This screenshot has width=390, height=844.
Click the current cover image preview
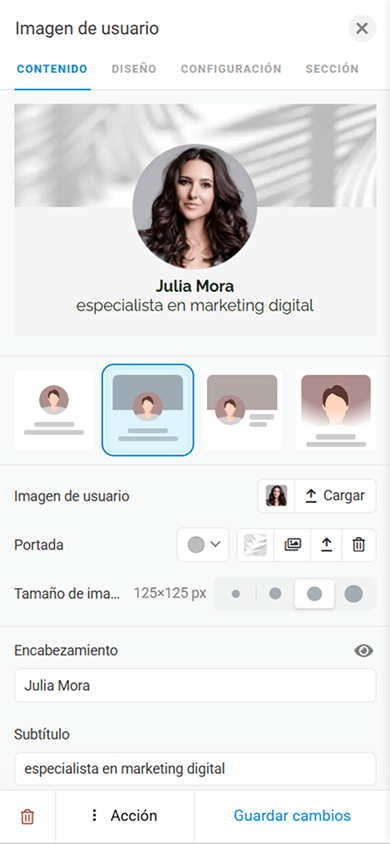point(255,545)
